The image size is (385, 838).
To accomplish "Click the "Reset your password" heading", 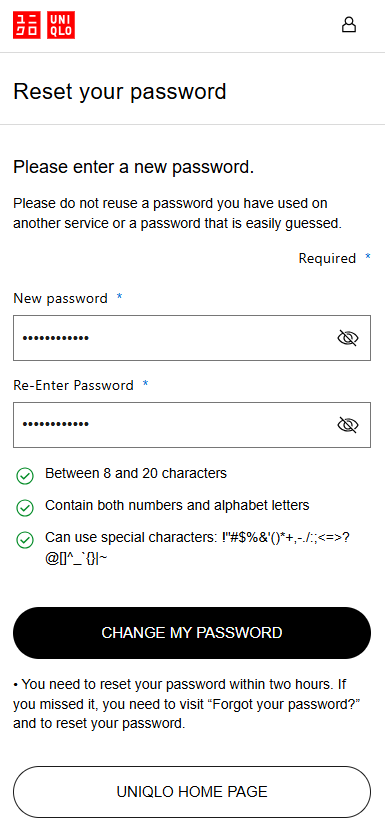I will (120, 92).
